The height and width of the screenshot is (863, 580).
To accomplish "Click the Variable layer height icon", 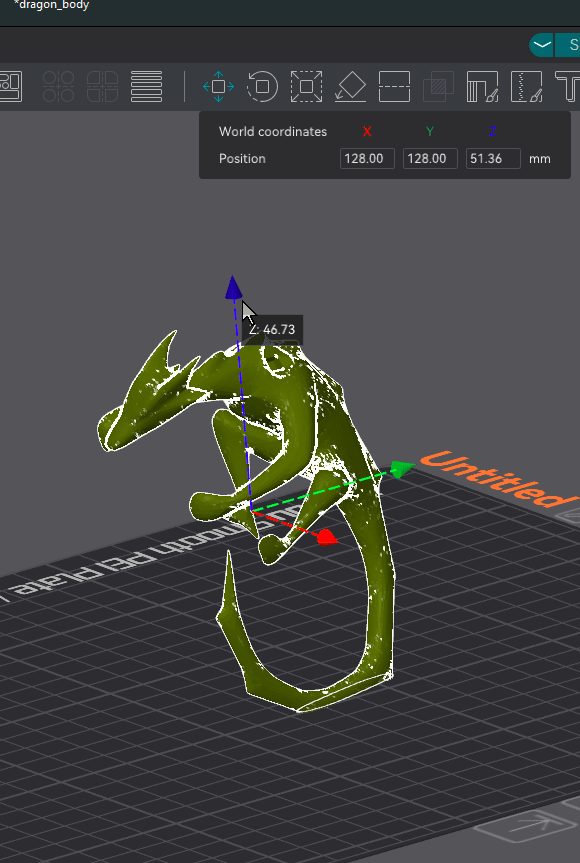I will [x=146, y=86].
